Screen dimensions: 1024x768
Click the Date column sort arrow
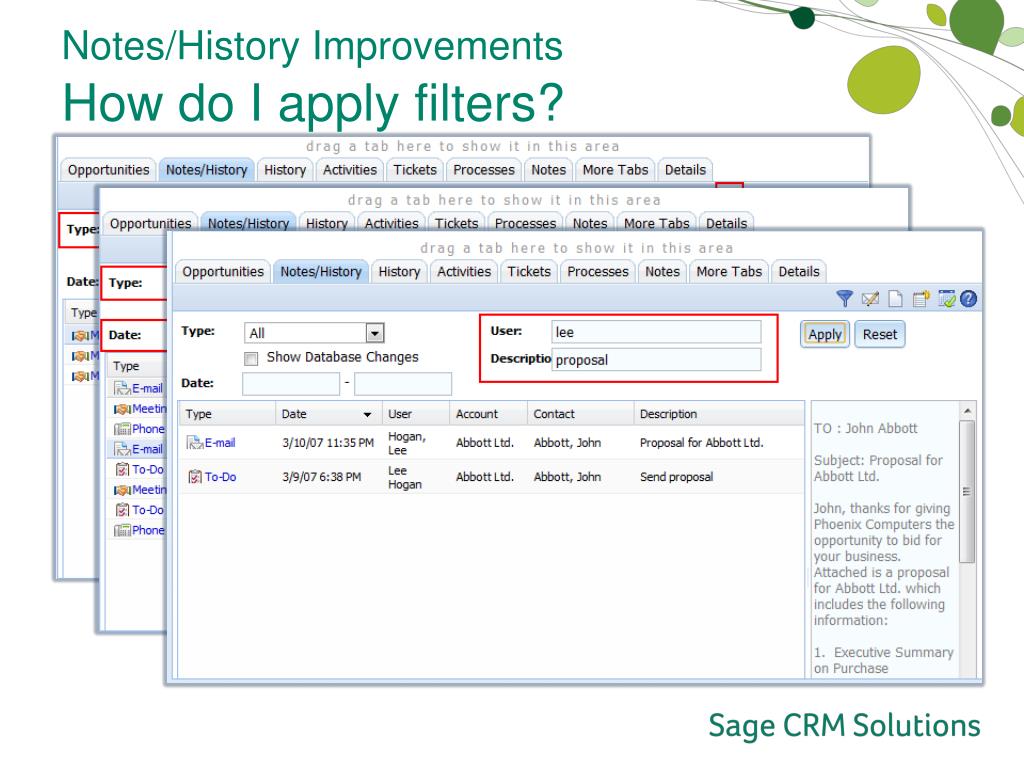coord(367,415)
